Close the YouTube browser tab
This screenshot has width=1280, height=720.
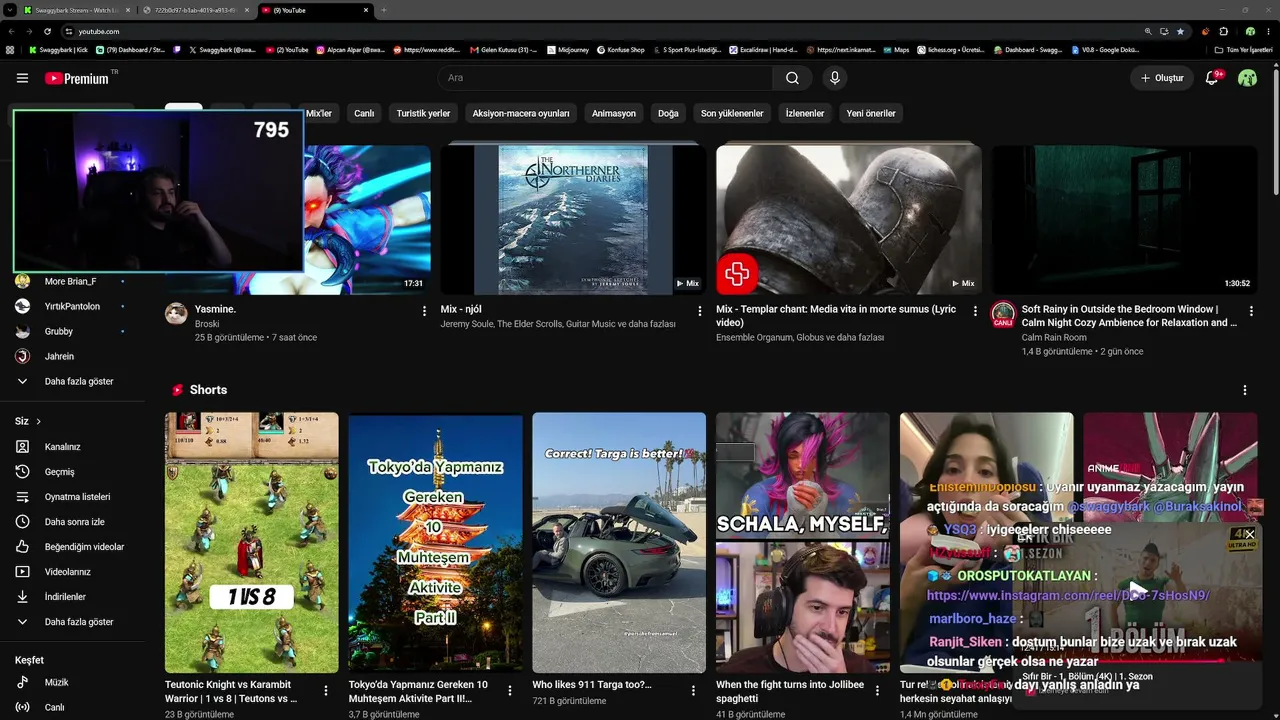pos(366,10)
